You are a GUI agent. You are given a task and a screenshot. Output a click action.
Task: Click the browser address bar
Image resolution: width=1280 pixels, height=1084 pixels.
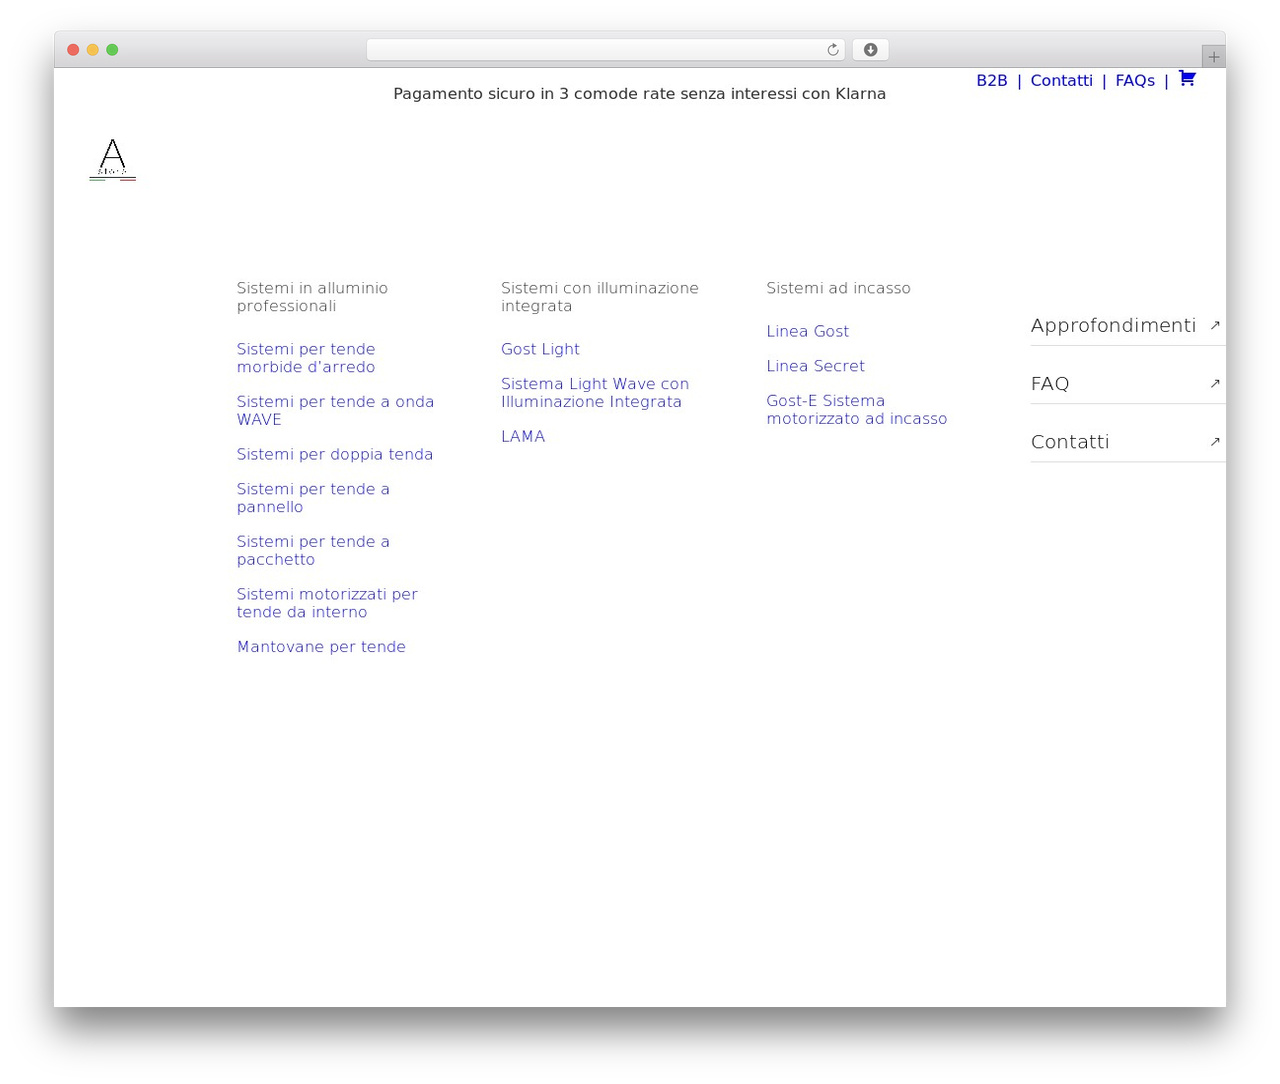click(x=605, y=50)
